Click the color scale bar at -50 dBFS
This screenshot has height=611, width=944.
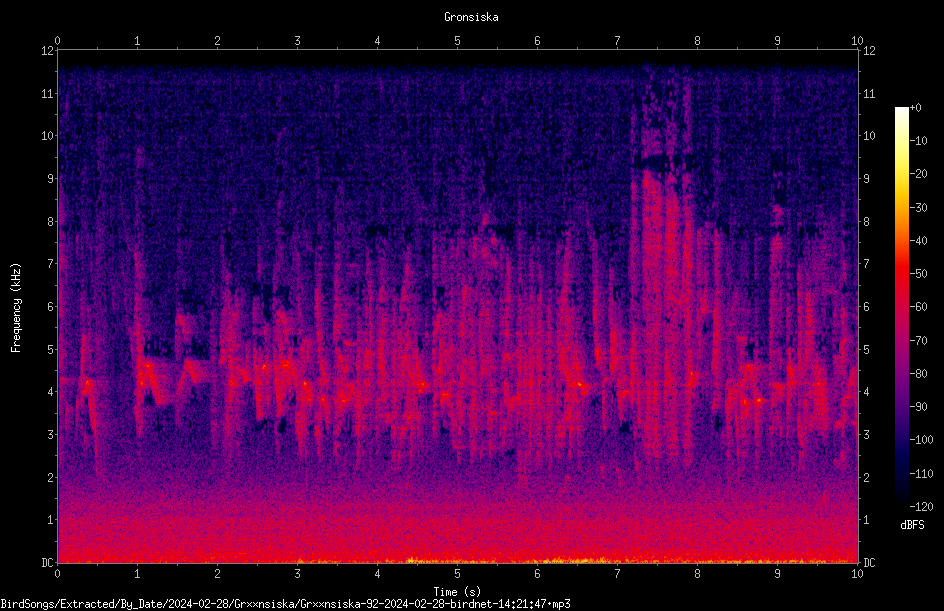coord(901,273)
